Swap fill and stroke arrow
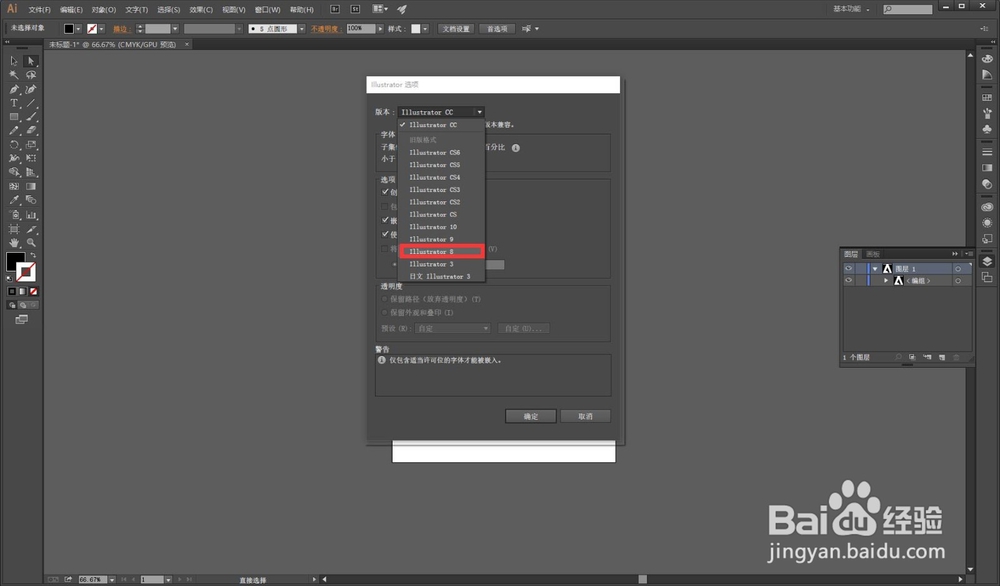Image resolution: width=1000 pixels, height=586 pixels. [x=33, y=255]
